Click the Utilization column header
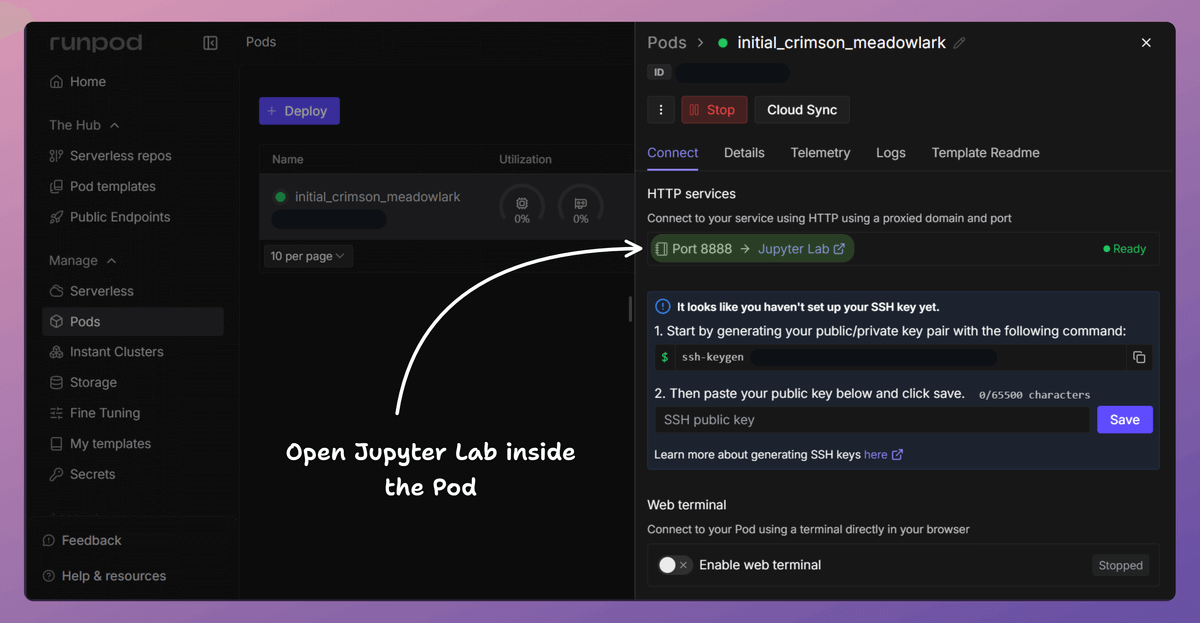The height and width of the screenshot is (623, 1200). pyautogui.click(x=525, y=159)
